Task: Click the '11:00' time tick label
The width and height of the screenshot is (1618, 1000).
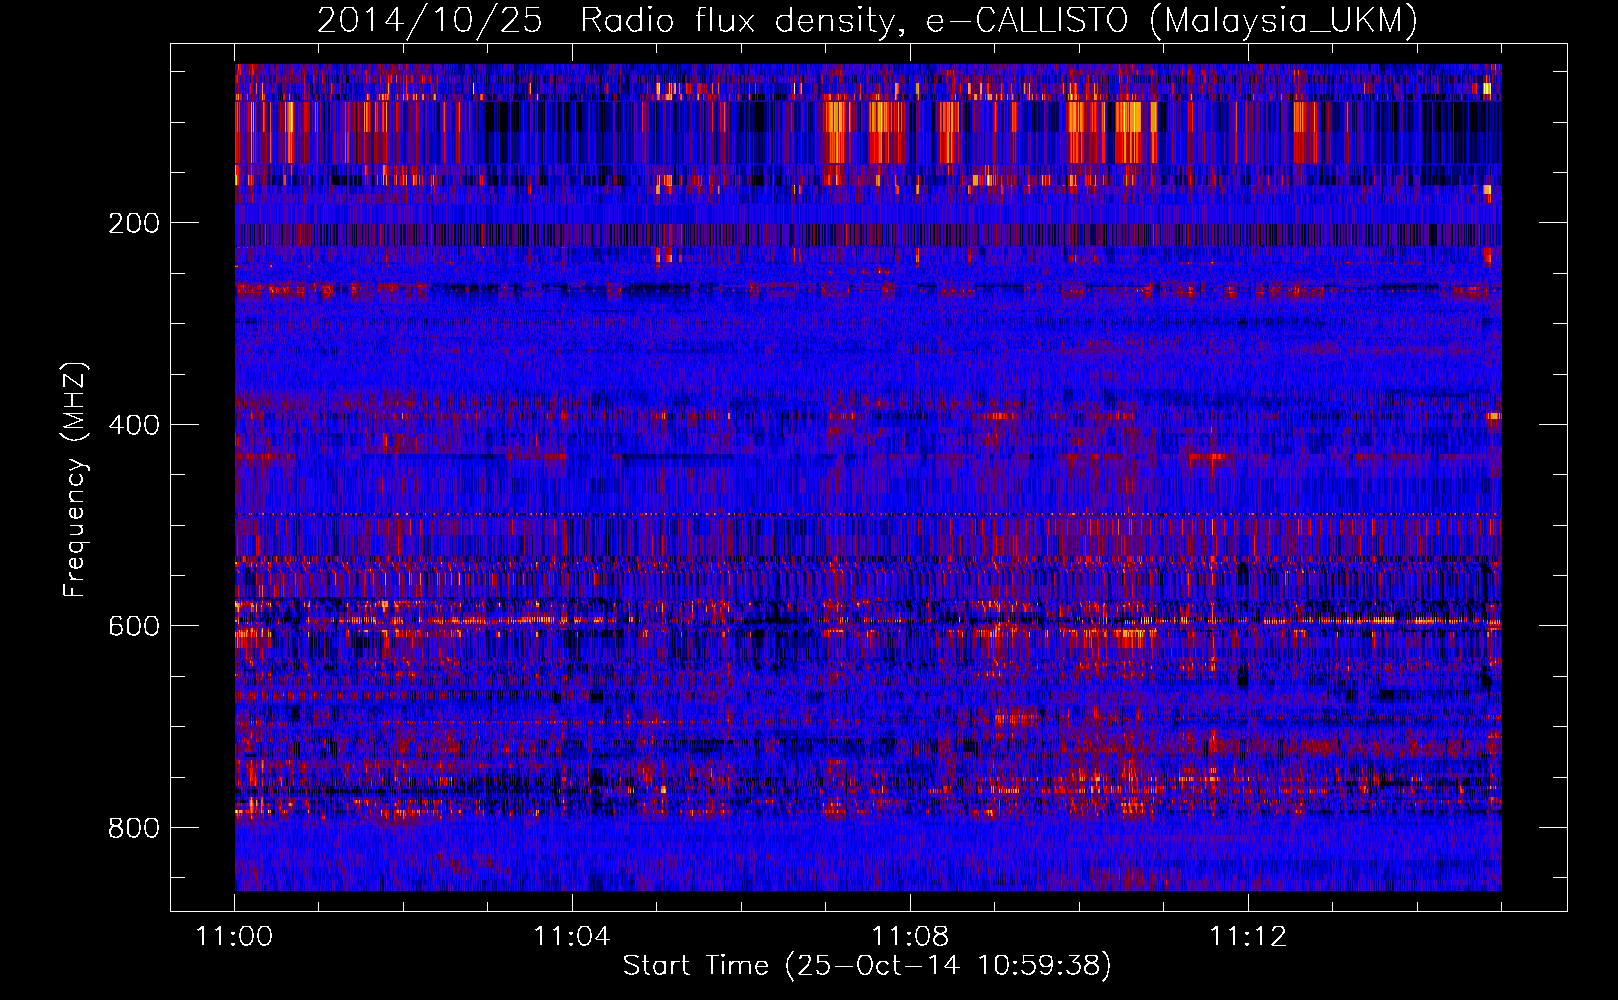Action: [234, 937]
